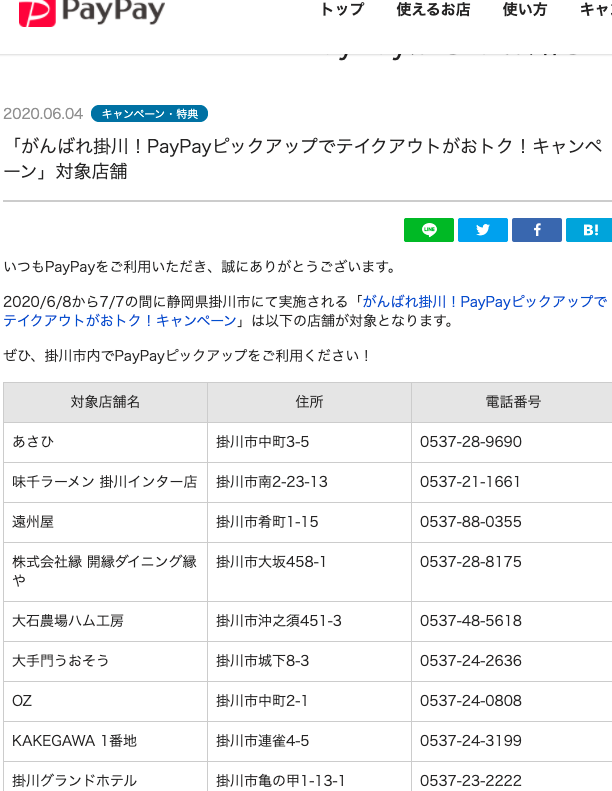Click the ぜひ、掛川市内で closing sentence
The height and width of the screenshot is (791, 612).
coord(187,356)
